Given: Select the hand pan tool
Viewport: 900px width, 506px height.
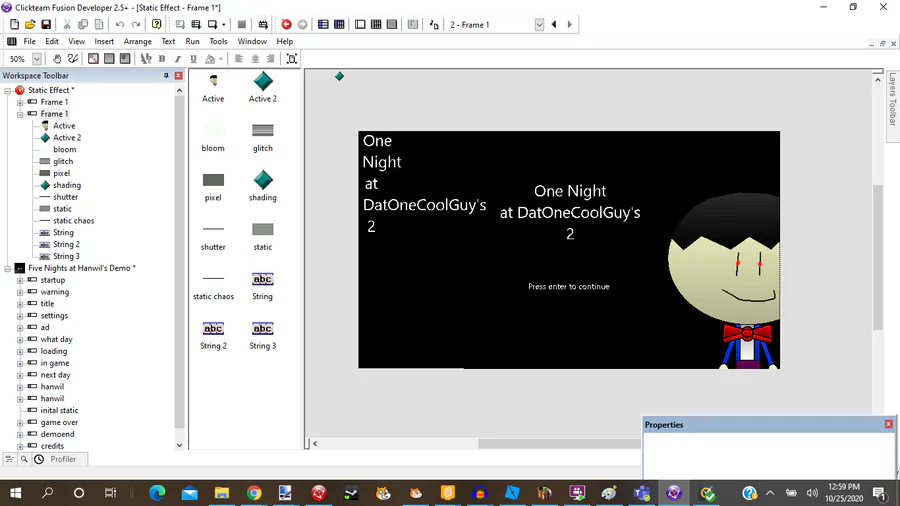Looking at the screenshot, I should coord(57,59).
